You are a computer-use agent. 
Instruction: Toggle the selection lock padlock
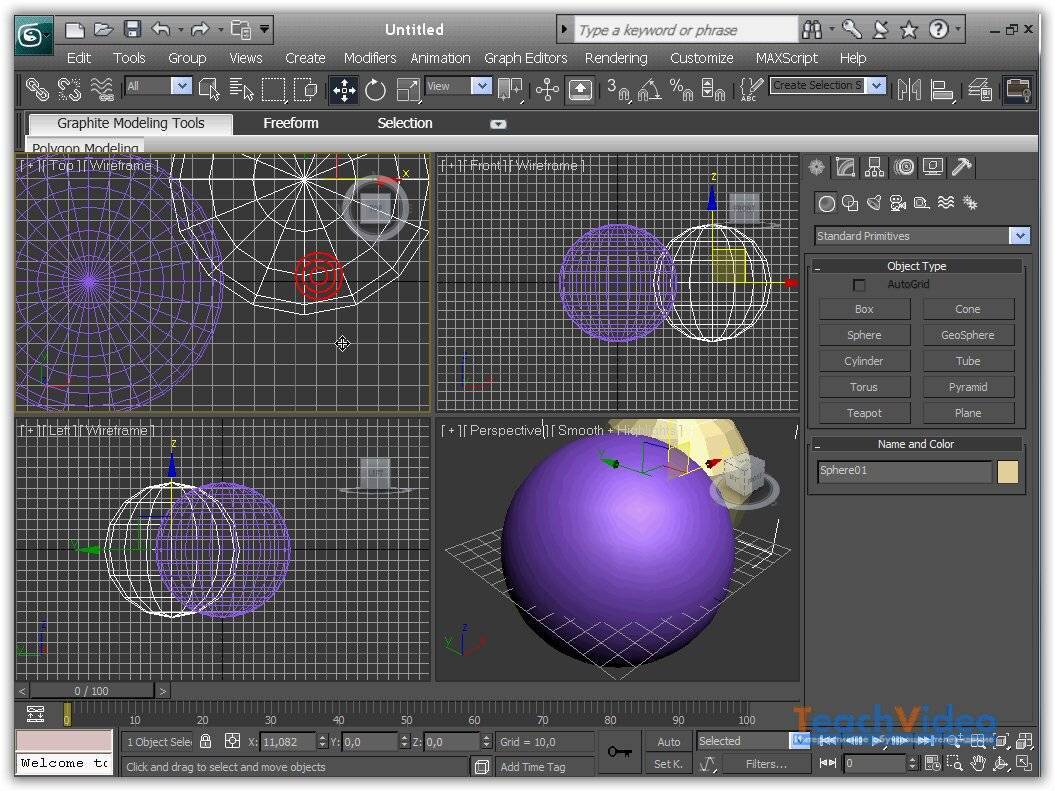tap(206, 742)
